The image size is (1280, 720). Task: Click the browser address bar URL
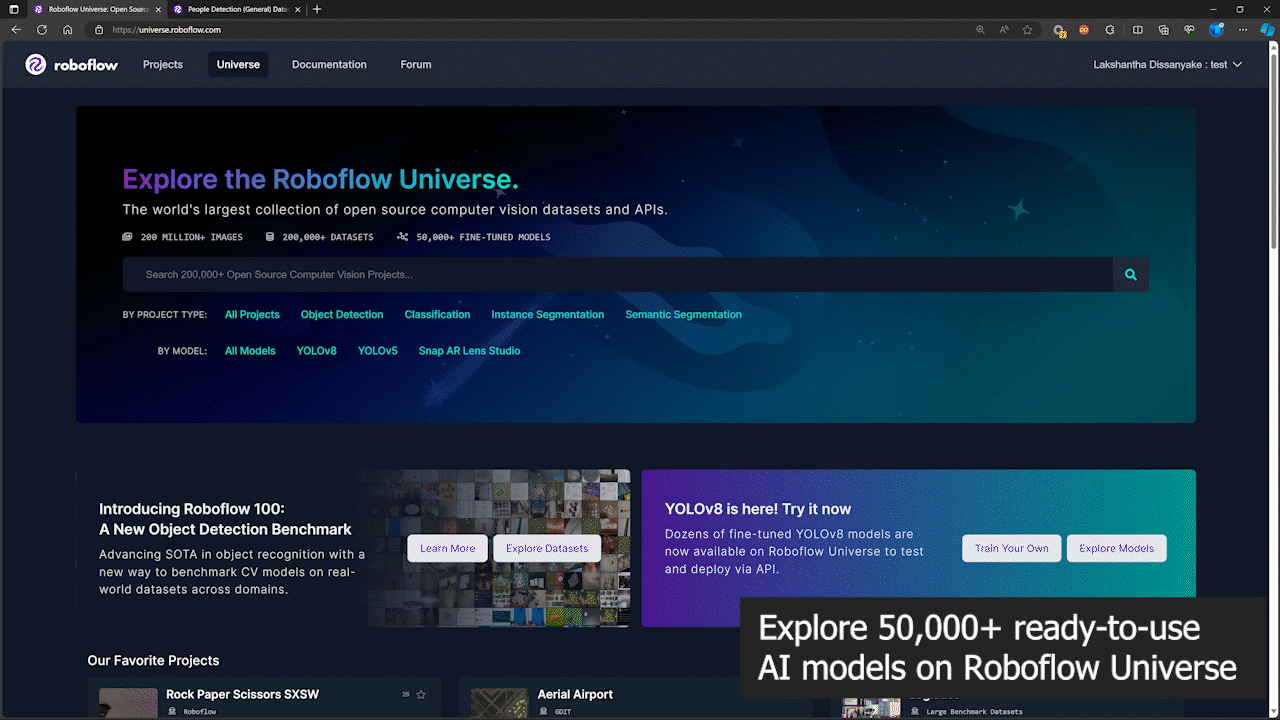(x=167, y=30)
